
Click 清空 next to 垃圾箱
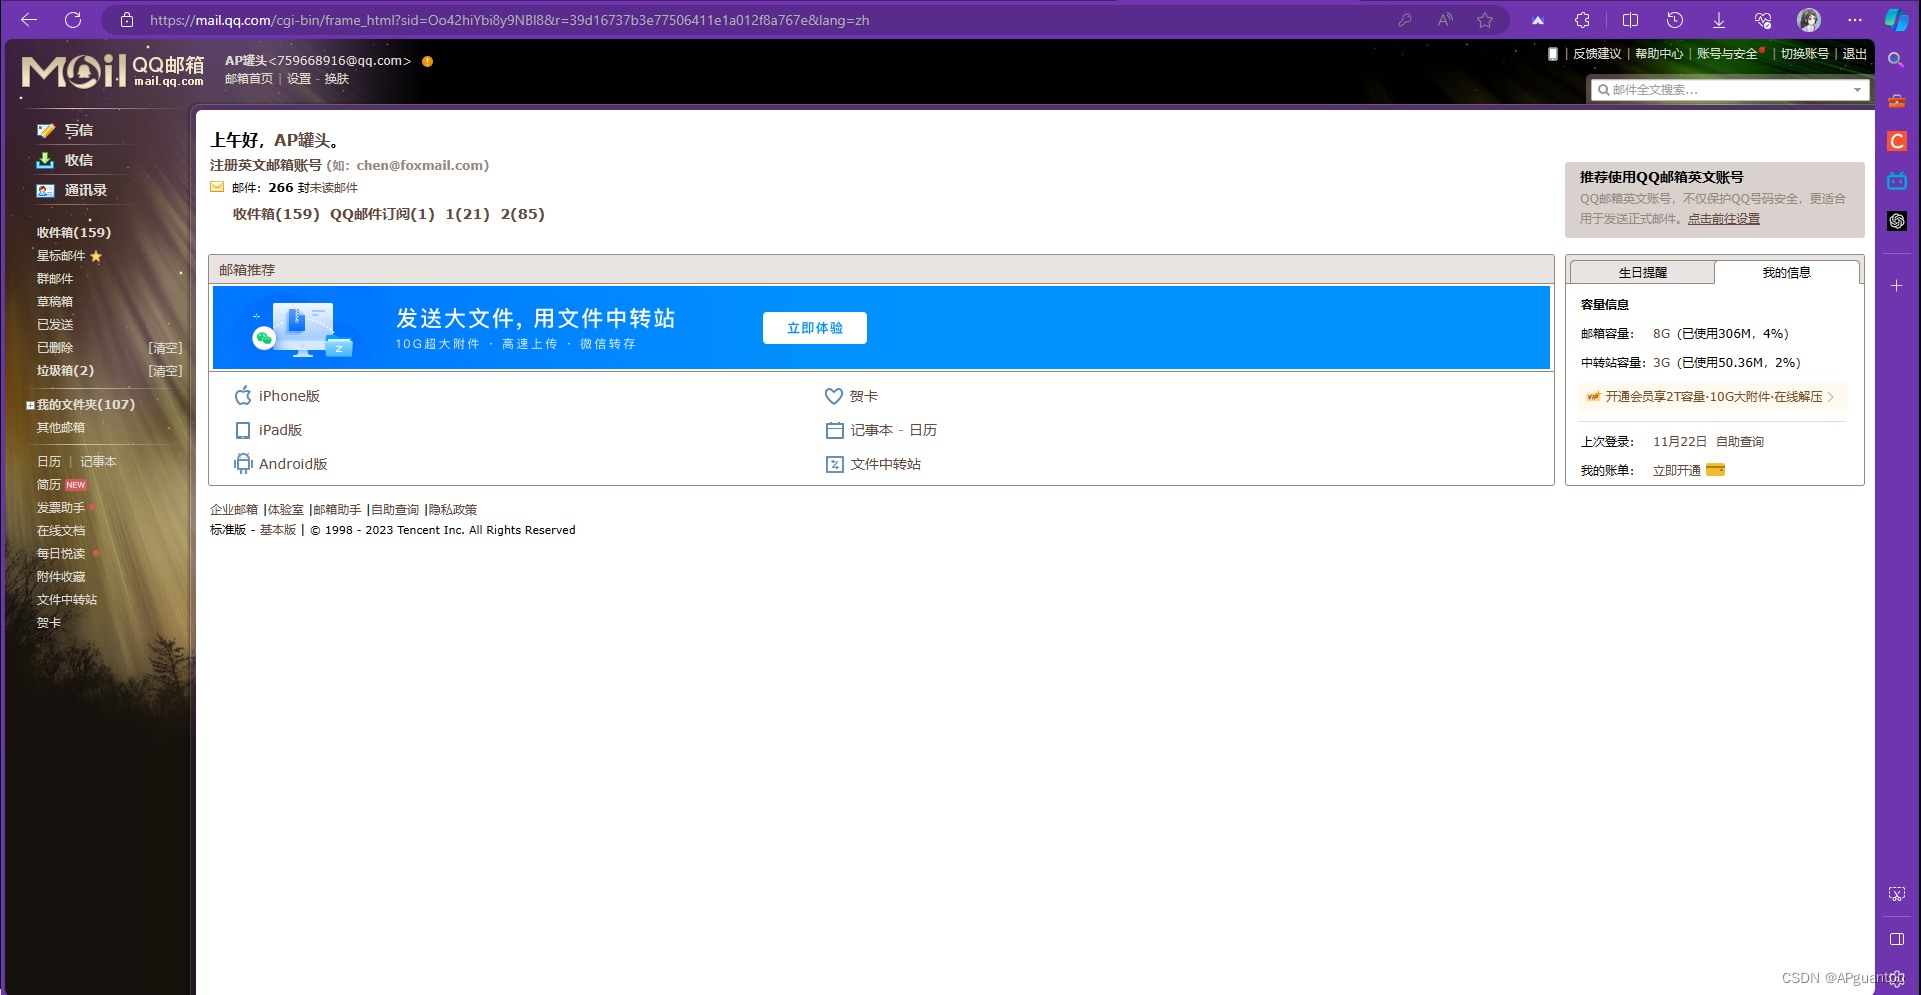(x=166, y=371)
